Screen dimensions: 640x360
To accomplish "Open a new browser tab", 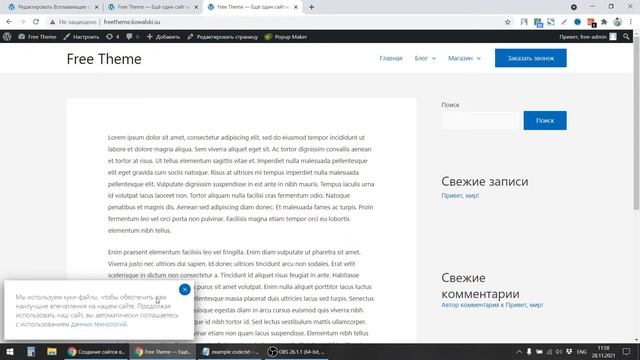I will pyautogui.click(x=311, y=7).
